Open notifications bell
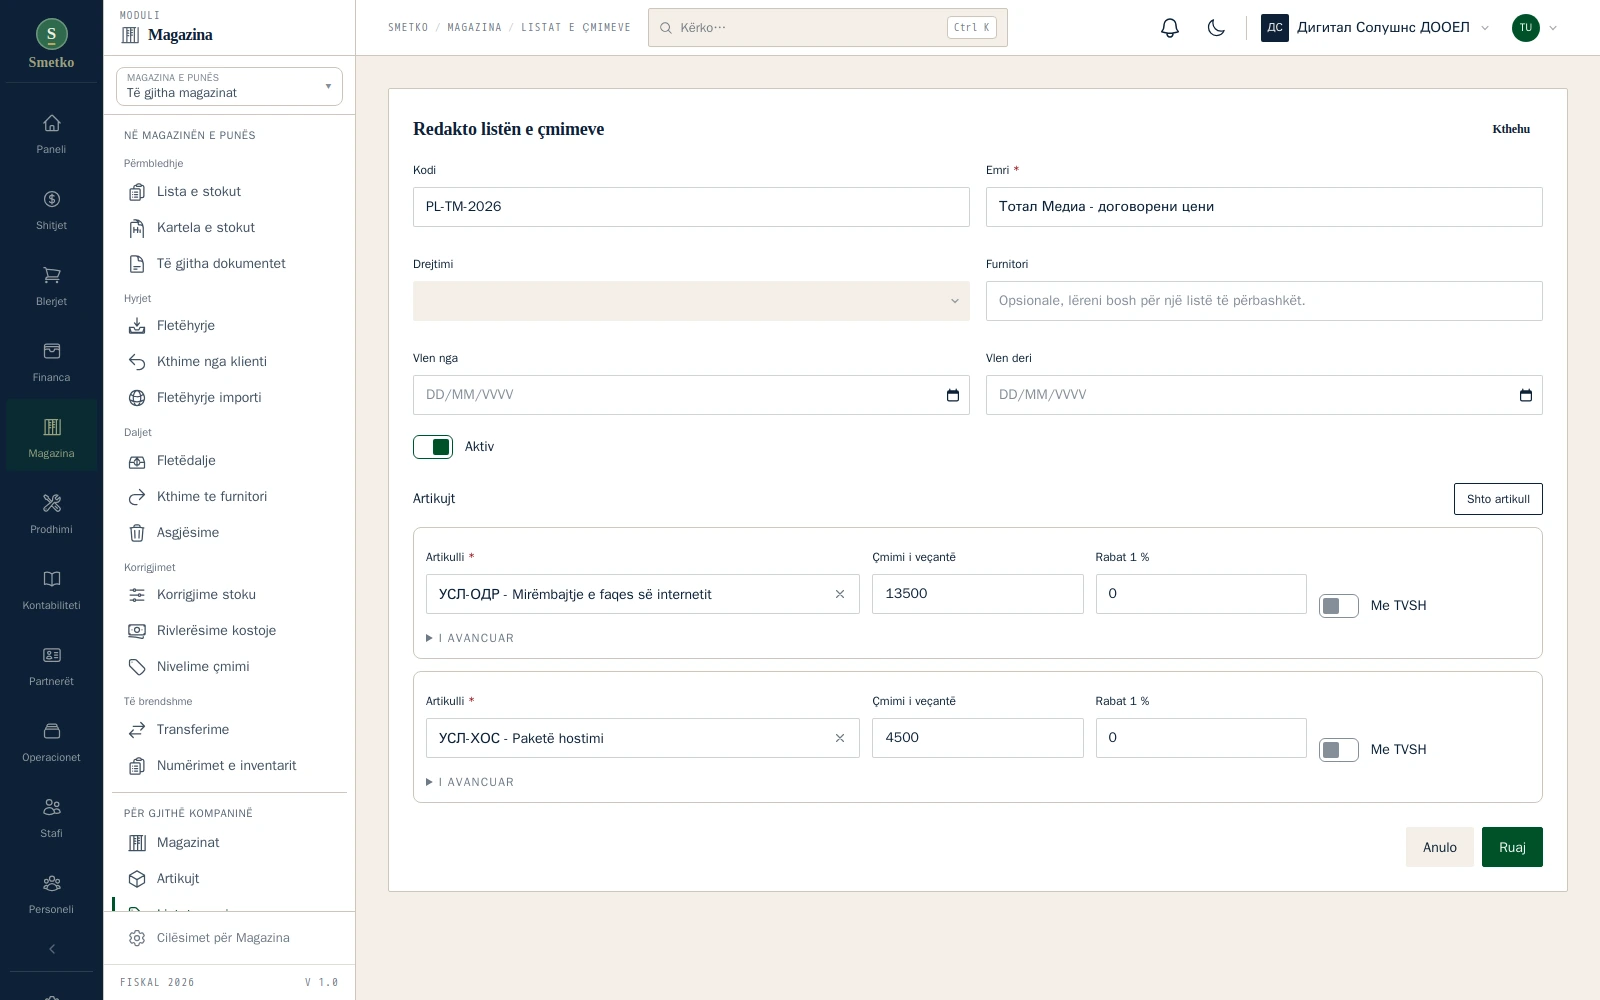The width and height of the screenshot is (1600, 1000). pyautogui.click(x=1170, y=28)
